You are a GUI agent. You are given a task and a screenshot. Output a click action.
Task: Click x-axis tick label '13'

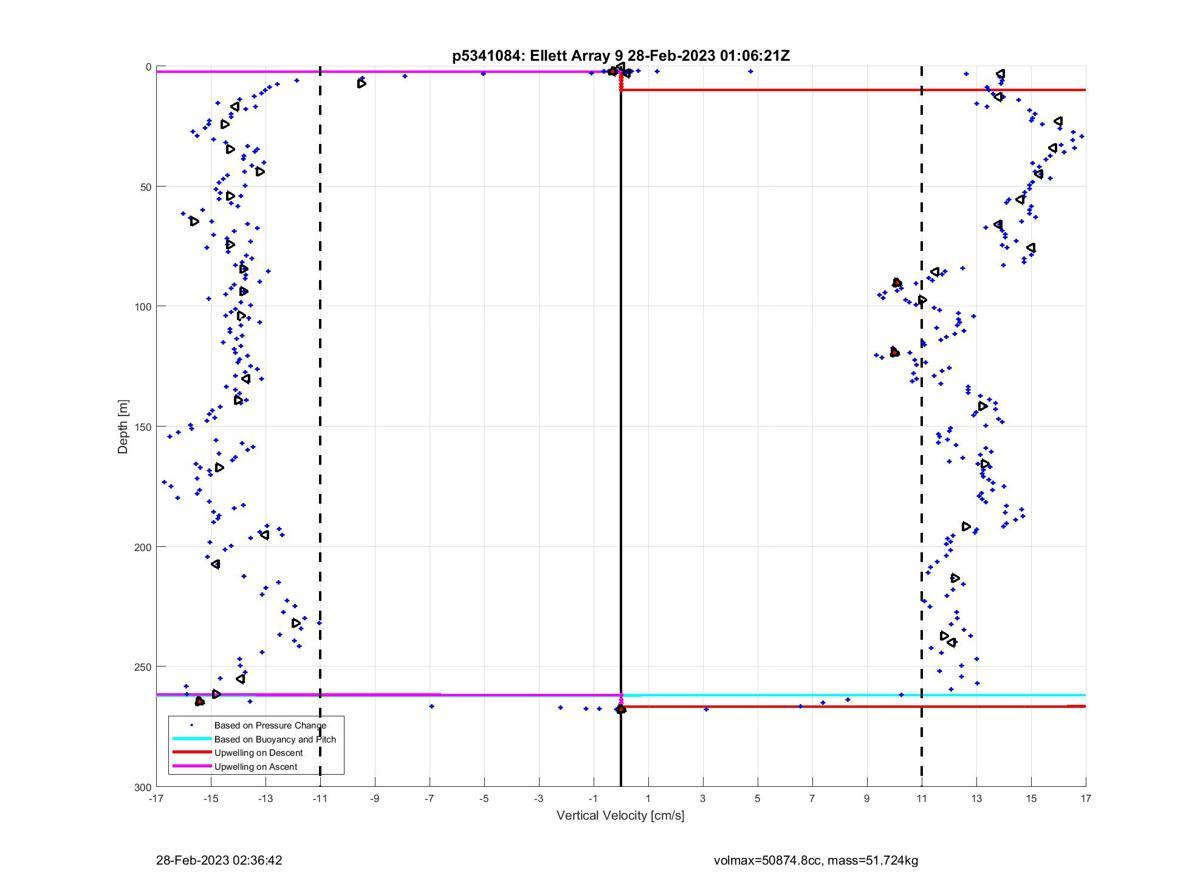pyautogui.click(x=976, y=798)
